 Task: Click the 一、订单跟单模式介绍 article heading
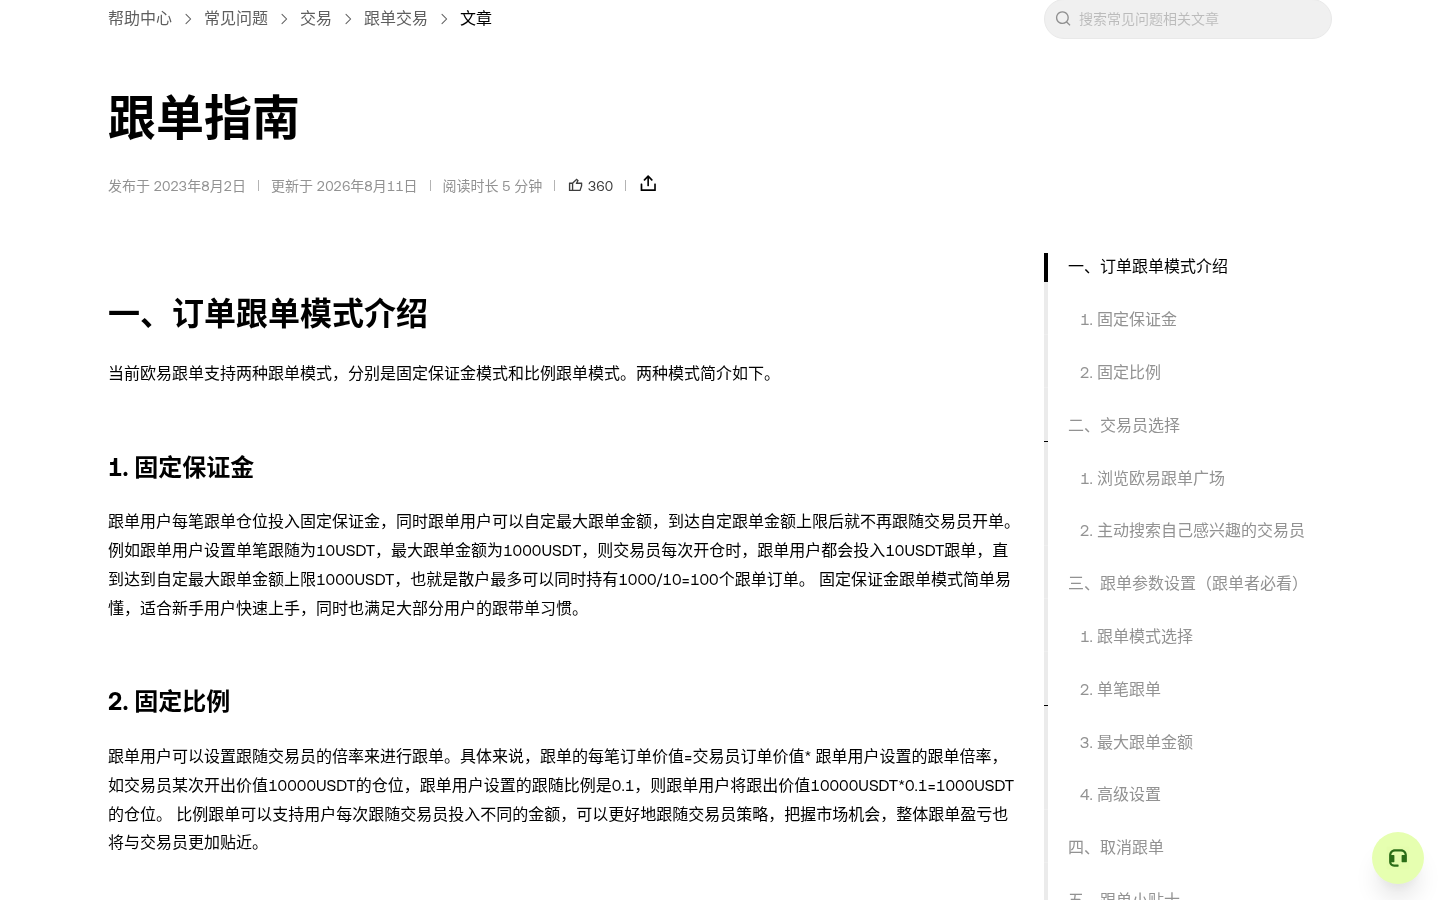[268, 314]
